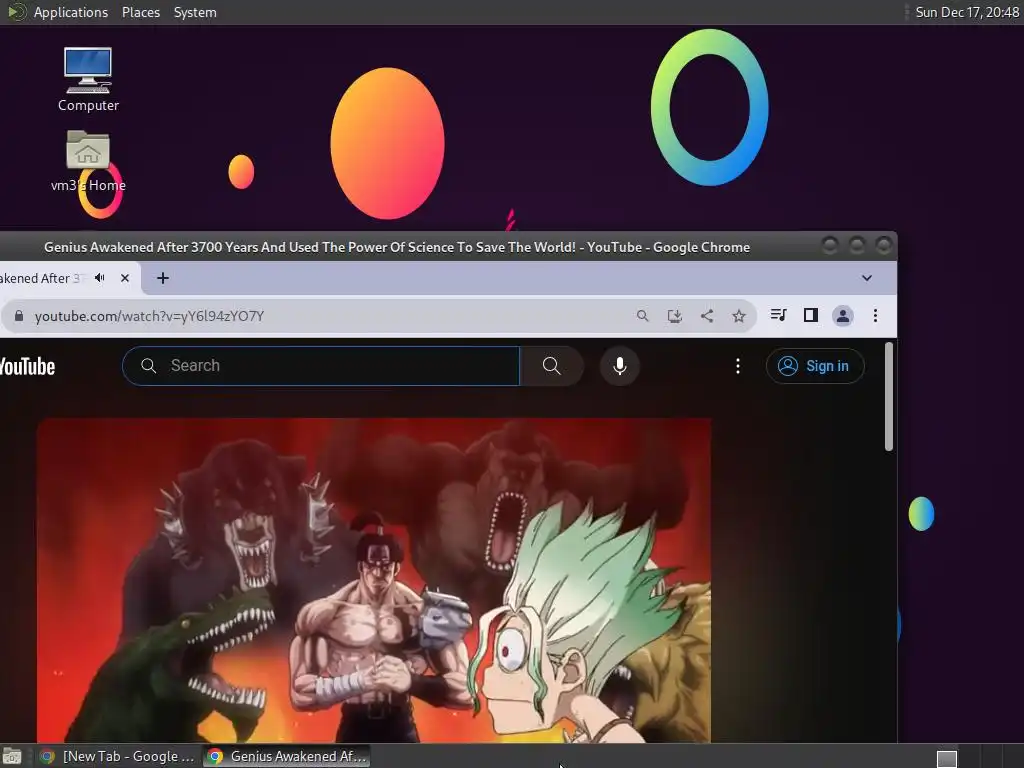
Task: Click the Chrome window title bar text
Action: pyautogui.click(x=397, y=248)
